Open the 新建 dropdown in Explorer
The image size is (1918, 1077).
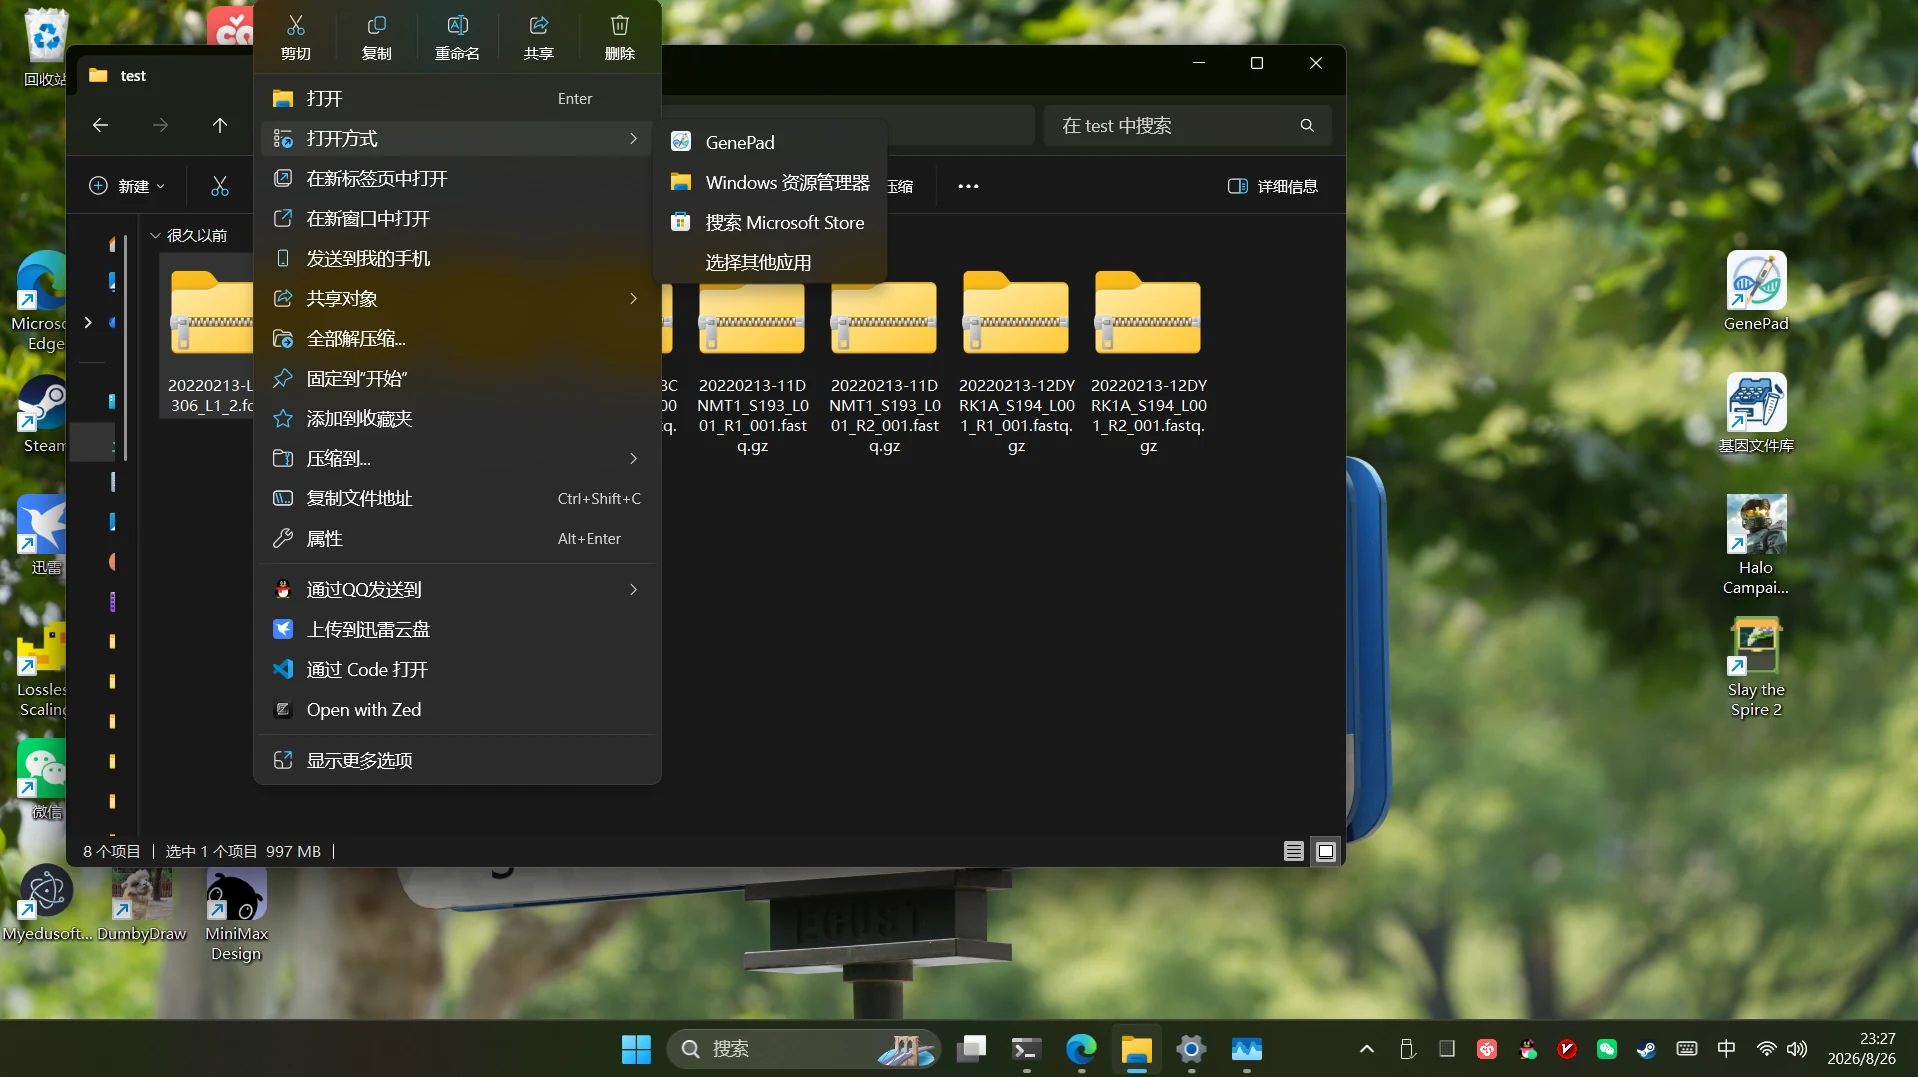(127, 186)
